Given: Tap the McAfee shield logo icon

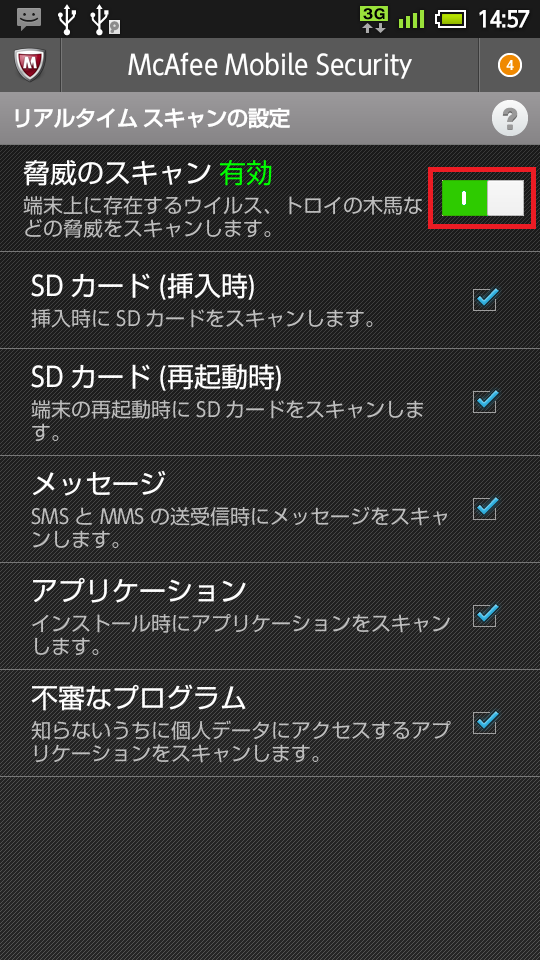Looking at the screenshot, I should [29, 64].
